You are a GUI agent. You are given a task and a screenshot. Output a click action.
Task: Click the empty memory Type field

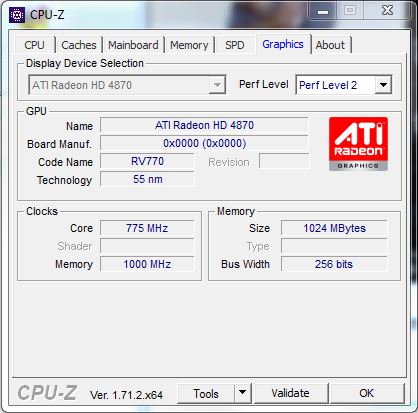(x=334, y=246)
